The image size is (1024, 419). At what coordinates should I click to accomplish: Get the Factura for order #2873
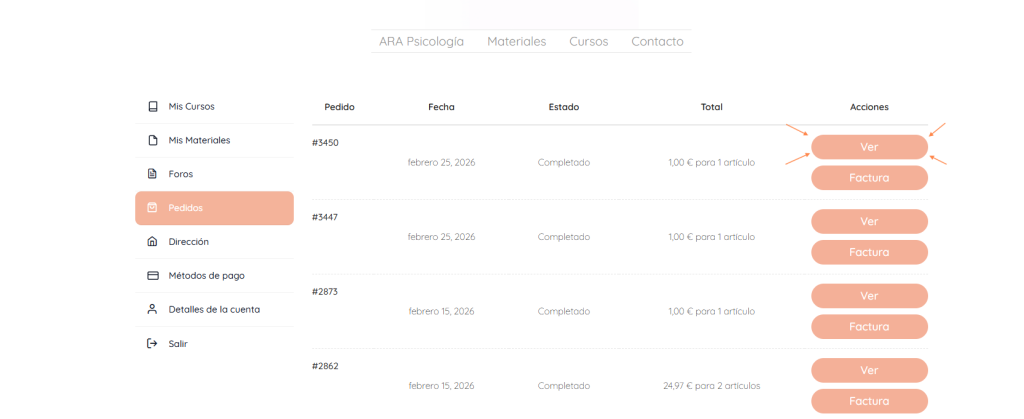[x=869, y=327]
